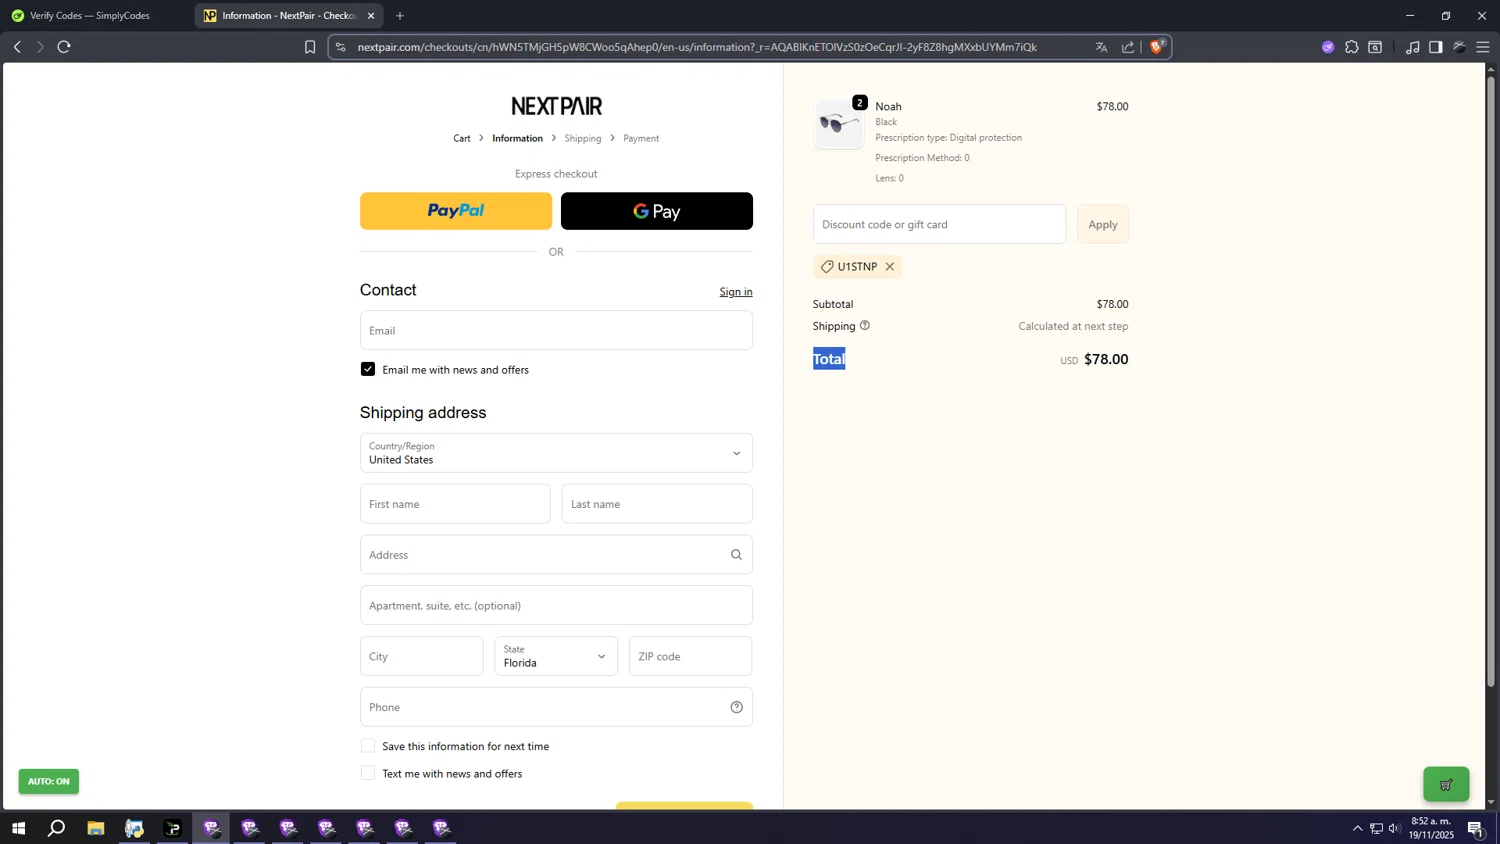Check Text me with news and offers
Viewport: 1500px width, 844px height.
click(x=368, y=773)
